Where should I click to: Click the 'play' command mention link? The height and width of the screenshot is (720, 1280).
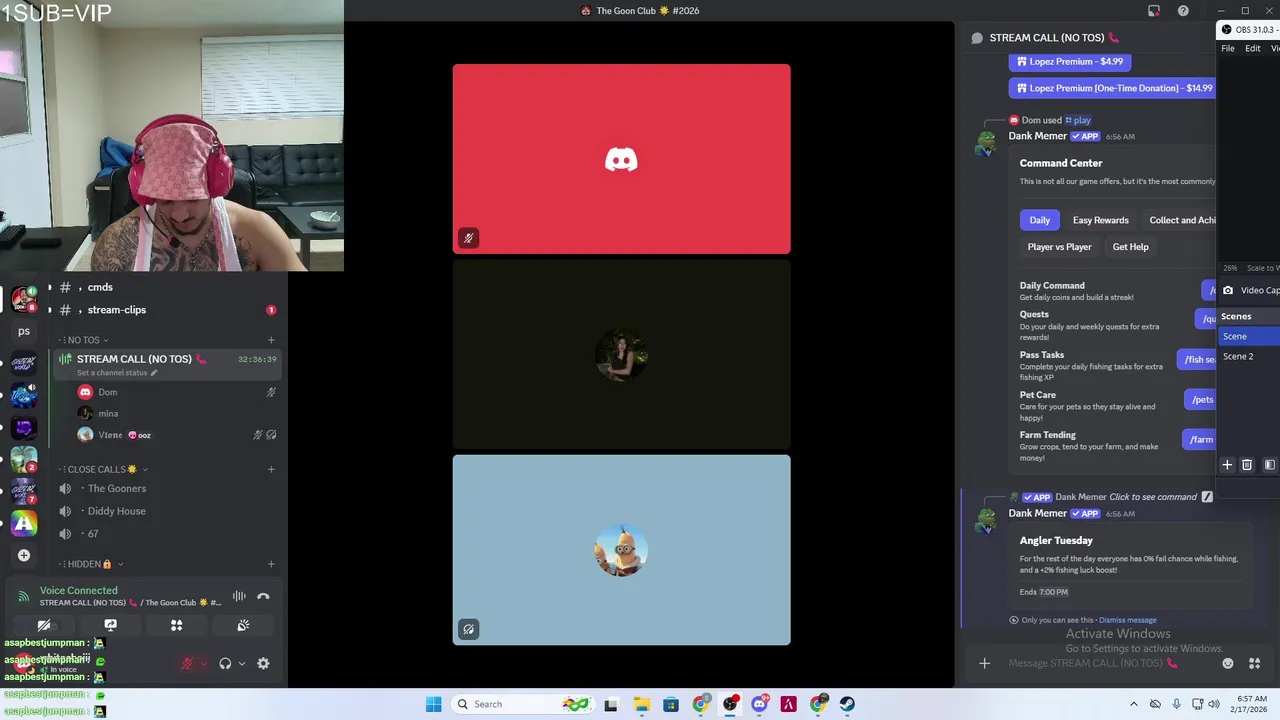click(1078, 120)
